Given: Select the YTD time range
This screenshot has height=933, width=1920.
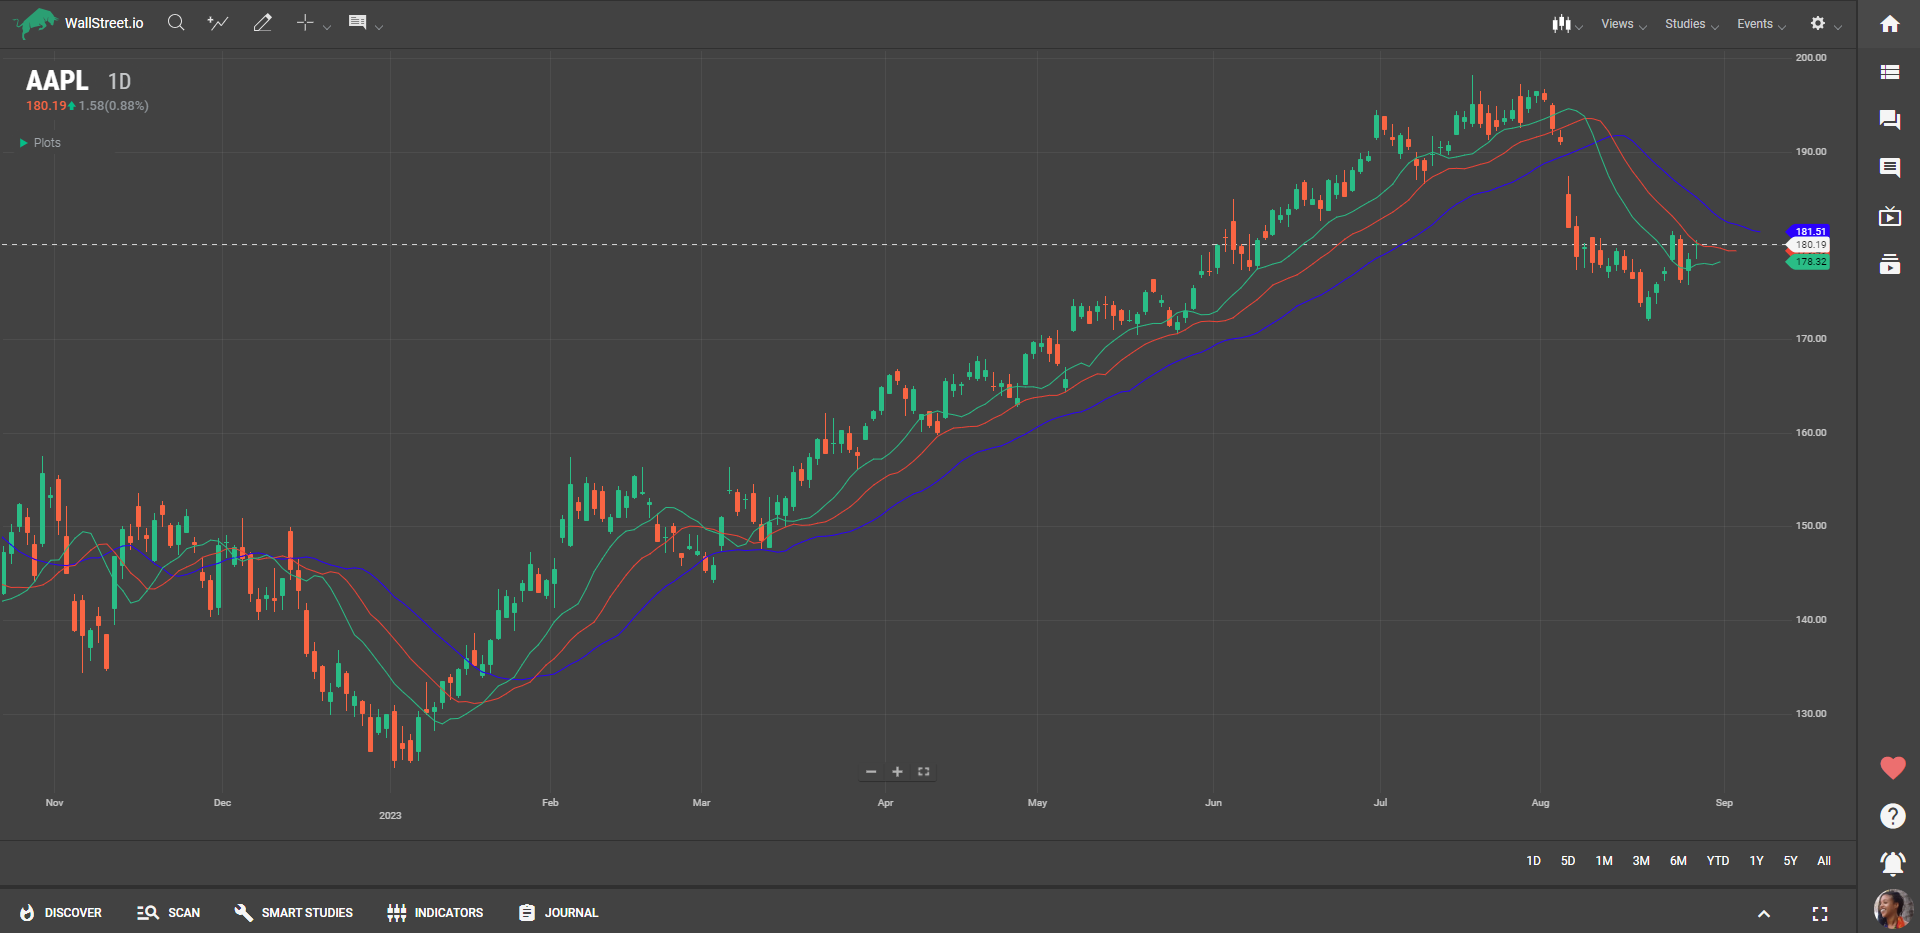Looking at the screenshot, I should click(x=1717, y=861).
